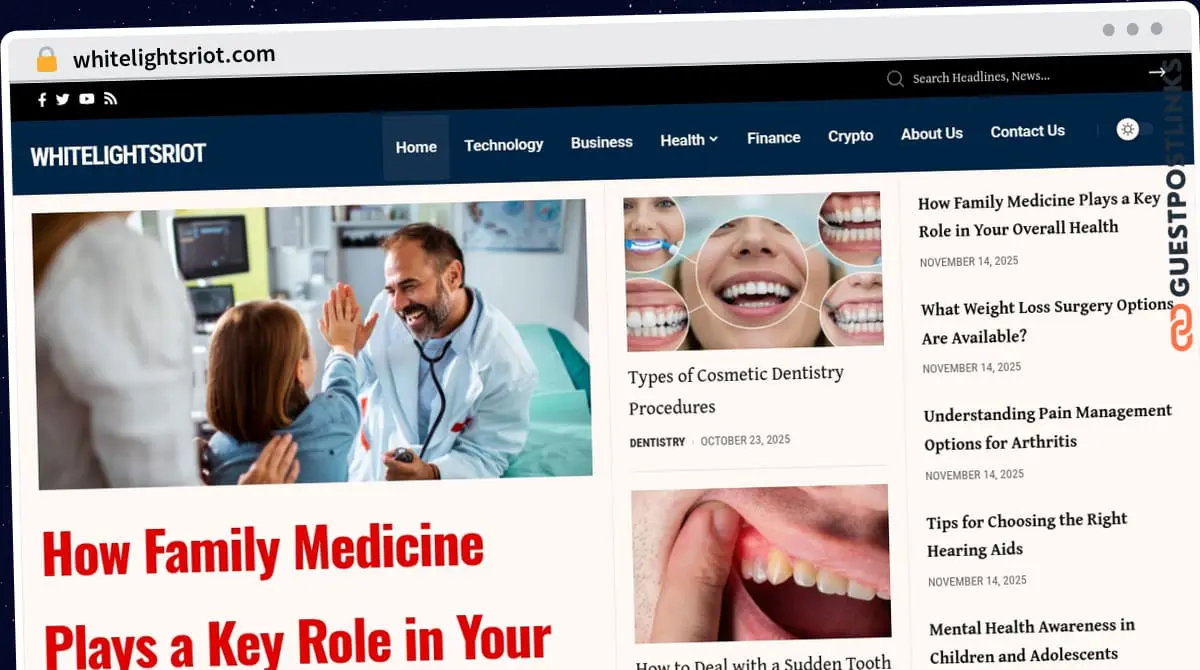Click the padlock icon in address bar
This screenshot has width=1200, height=670.
pyautogui.click(x=46, y=59)
